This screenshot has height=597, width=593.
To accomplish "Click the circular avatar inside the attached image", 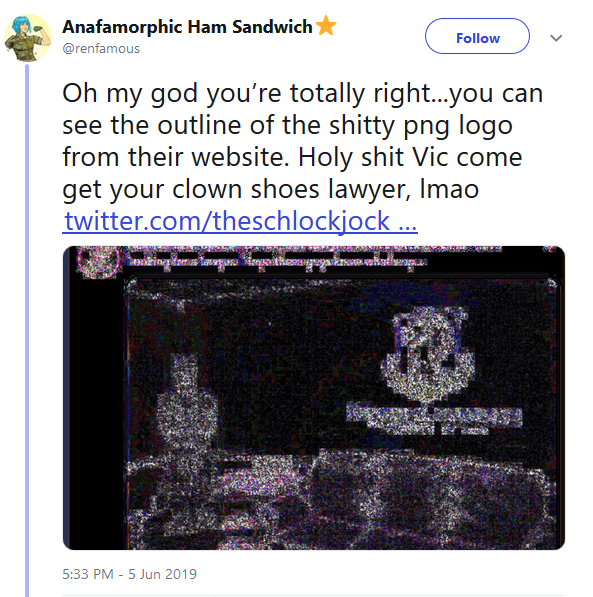I will point(99,261).
